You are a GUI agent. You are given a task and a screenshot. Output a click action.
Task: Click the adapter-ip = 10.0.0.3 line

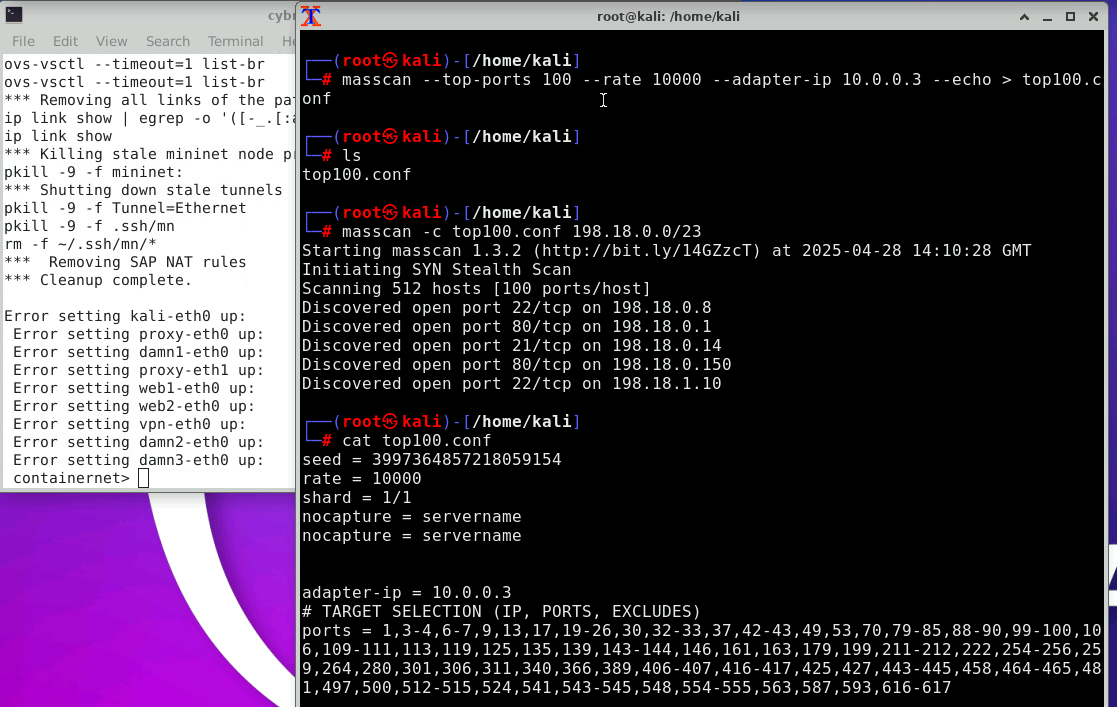coord(406,593)
